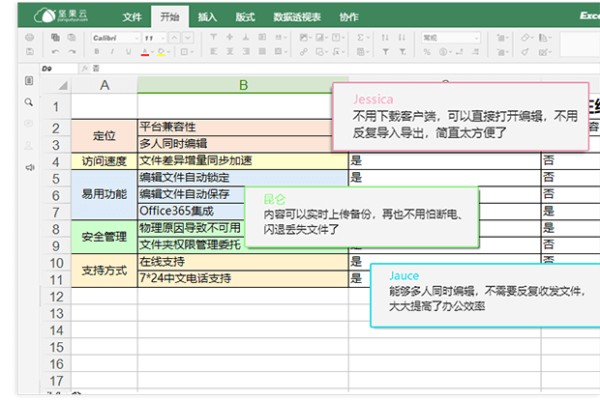The width and height of the screenshot is (600, 400).
Task: Select the cell 7*24中文电话支持
Action: (243, 278)
